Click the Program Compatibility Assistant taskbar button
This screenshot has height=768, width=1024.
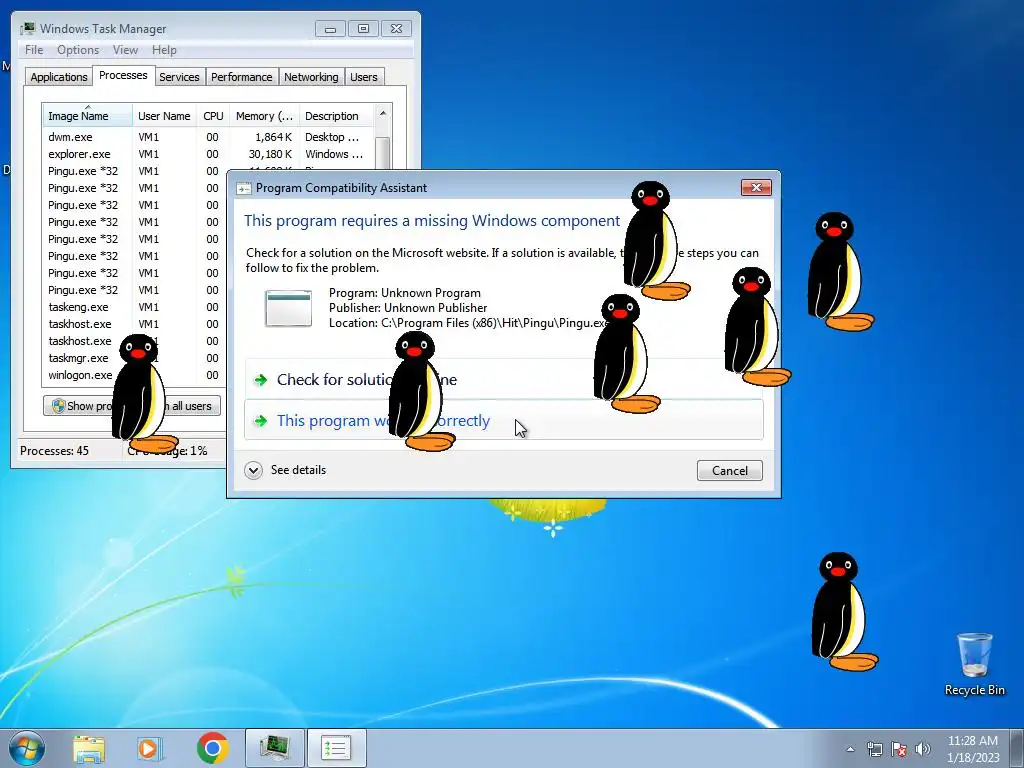pos(336,748)
